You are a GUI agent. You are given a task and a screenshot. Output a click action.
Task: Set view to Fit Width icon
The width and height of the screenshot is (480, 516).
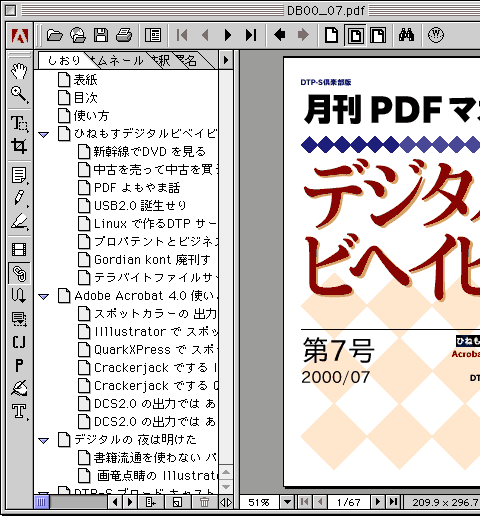point(378,35)
